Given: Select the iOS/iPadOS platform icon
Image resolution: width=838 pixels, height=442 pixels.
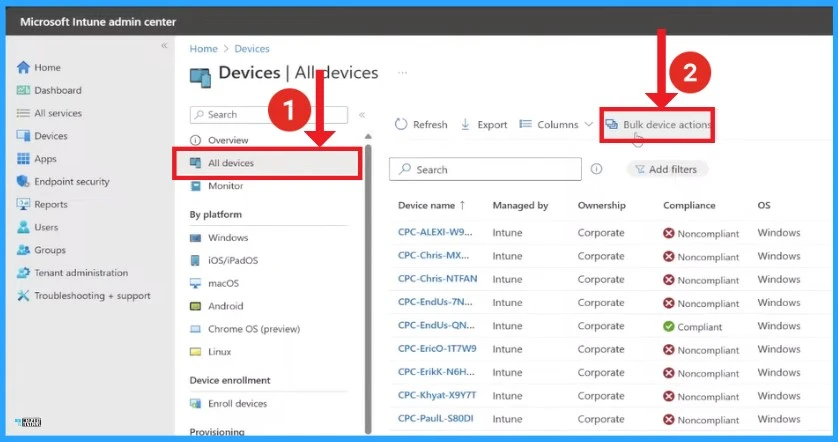Looking at the screenshot, I should (x=196, y=261).
